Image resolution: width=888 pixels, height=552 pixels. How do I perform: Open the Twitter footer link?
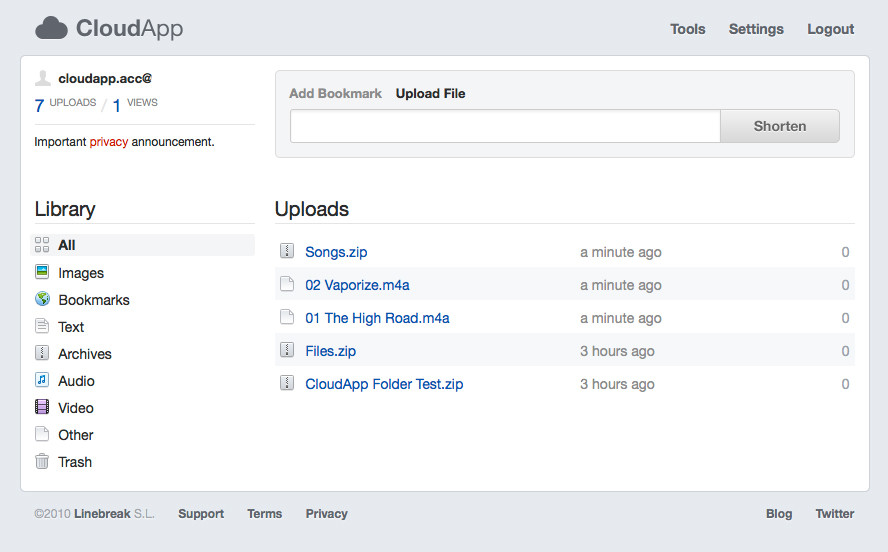835,514
